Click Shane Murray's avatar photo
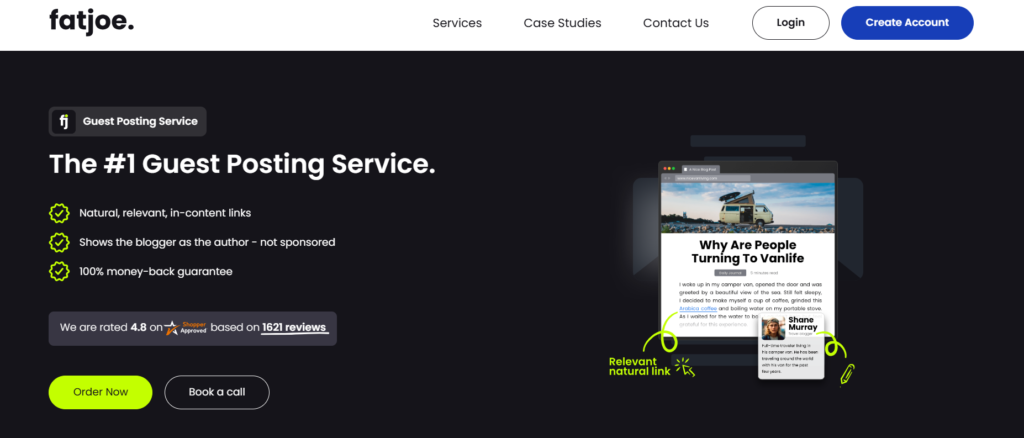This screenshot has height=438, width=1024. click(x=774, y=328)
